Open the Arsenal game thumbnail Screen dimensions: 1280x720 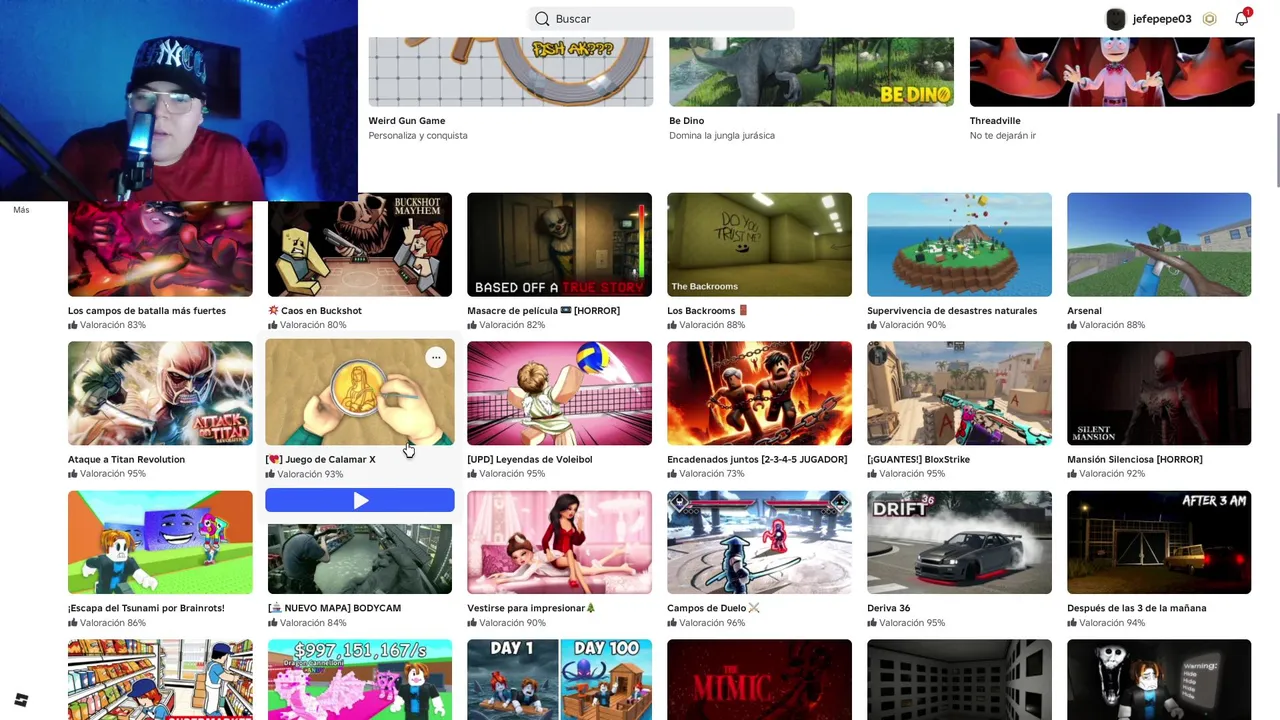1159,245
